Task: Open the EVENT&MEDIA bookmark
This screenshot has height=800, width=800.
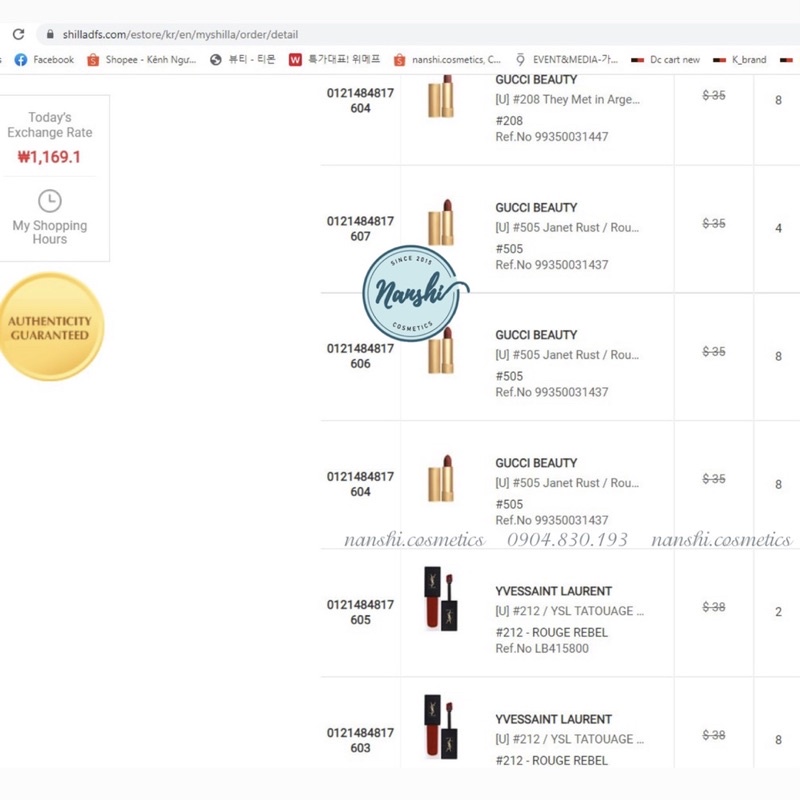Action: point(566,60)
